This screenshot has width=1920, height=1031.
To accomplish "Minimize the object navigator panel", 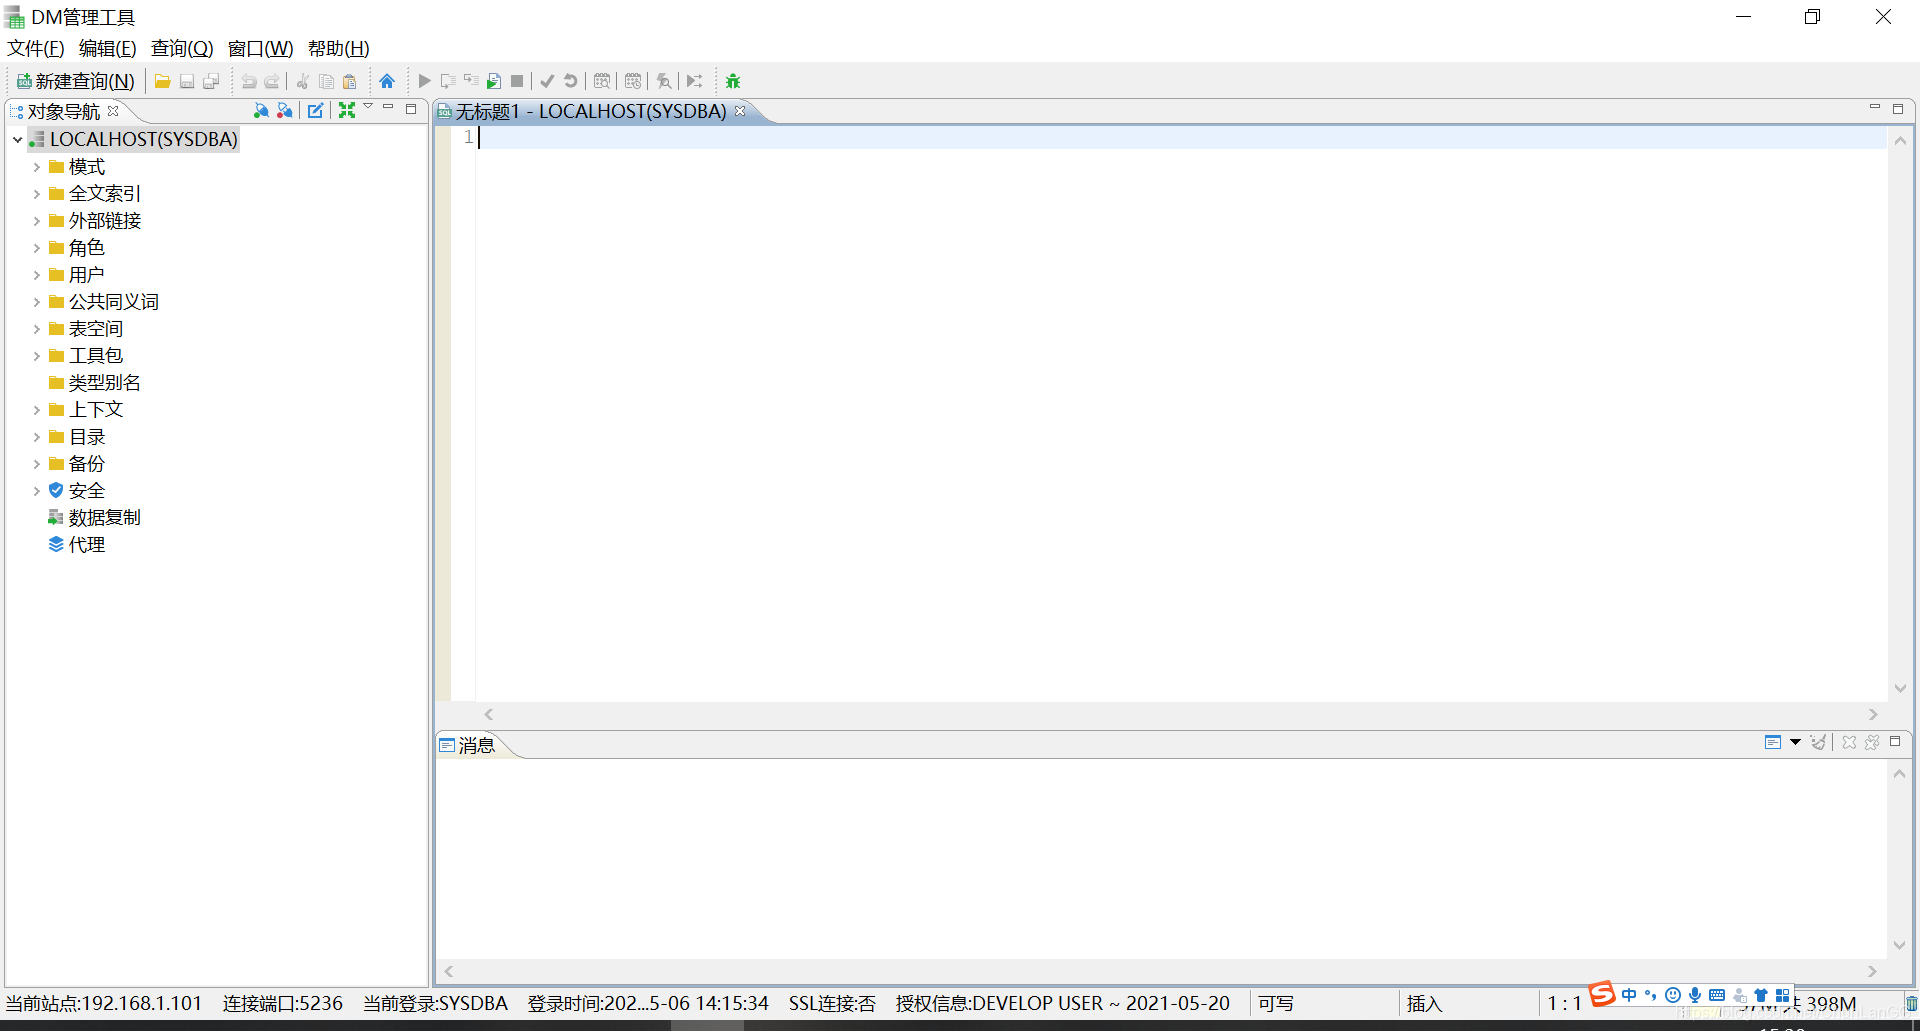I will [x=388, y=108].
